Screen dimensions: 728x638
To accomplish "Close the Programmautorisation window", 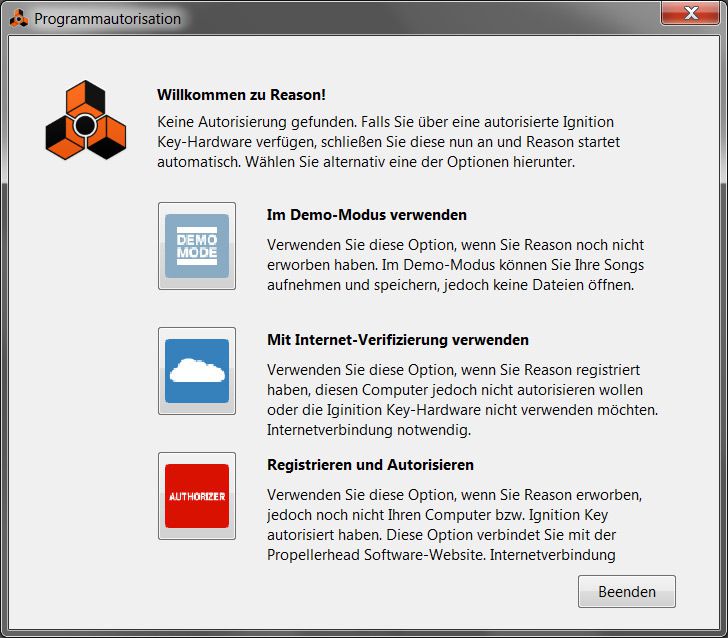I will click(x=690, y=13).
